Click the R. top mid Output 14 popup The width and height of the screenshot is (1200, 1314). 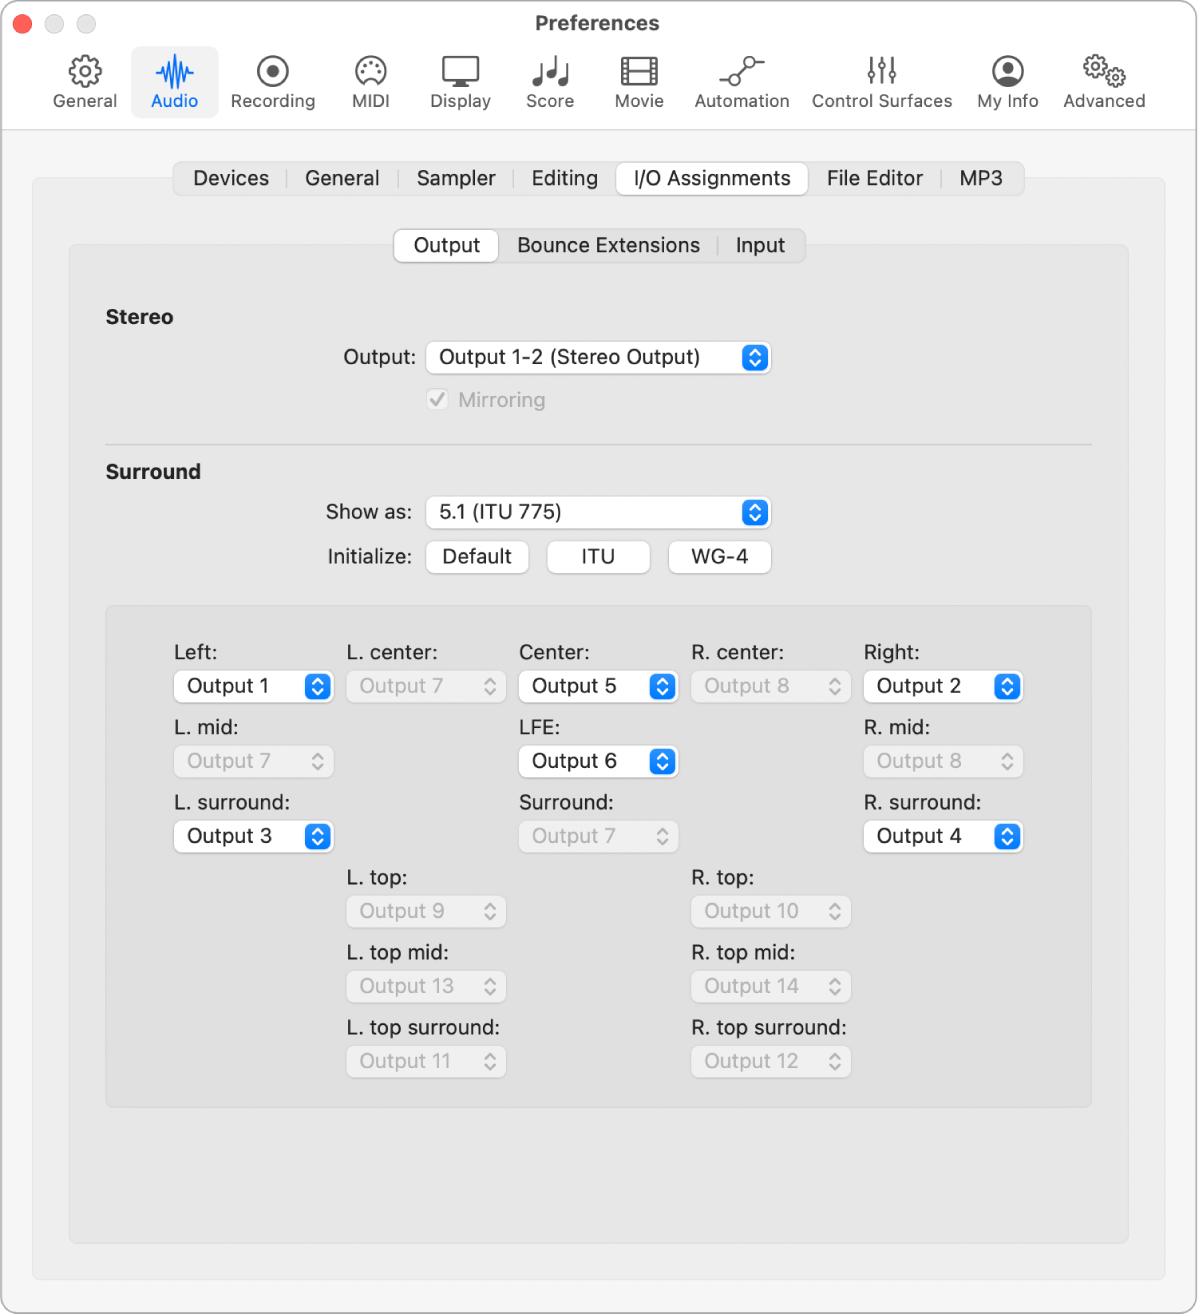coord(771,986)
